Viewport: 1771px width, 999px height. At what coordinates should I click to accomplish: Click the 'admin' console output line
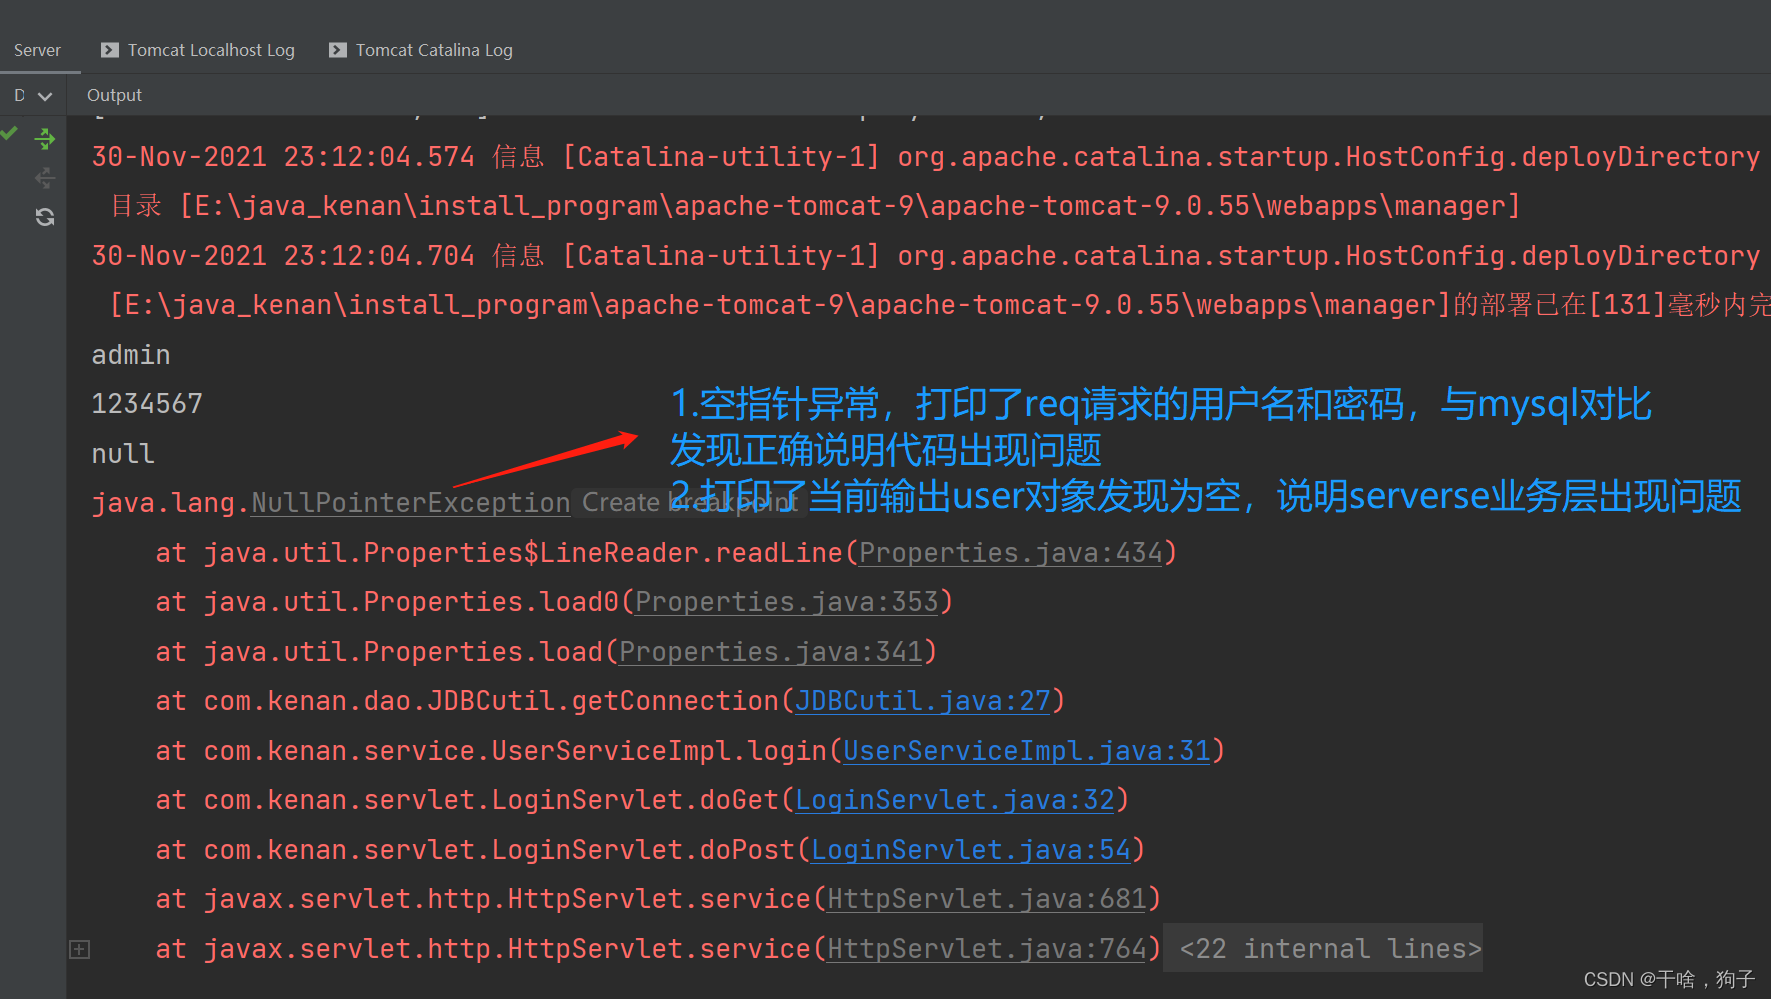click(x=131, y=354)
